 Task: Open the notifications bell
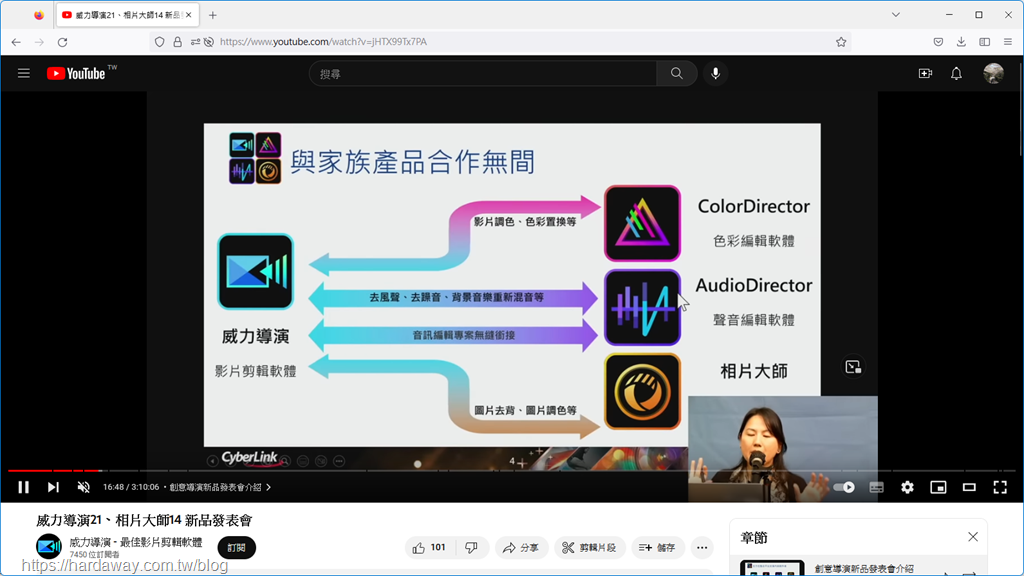click(x=956, y=73)
